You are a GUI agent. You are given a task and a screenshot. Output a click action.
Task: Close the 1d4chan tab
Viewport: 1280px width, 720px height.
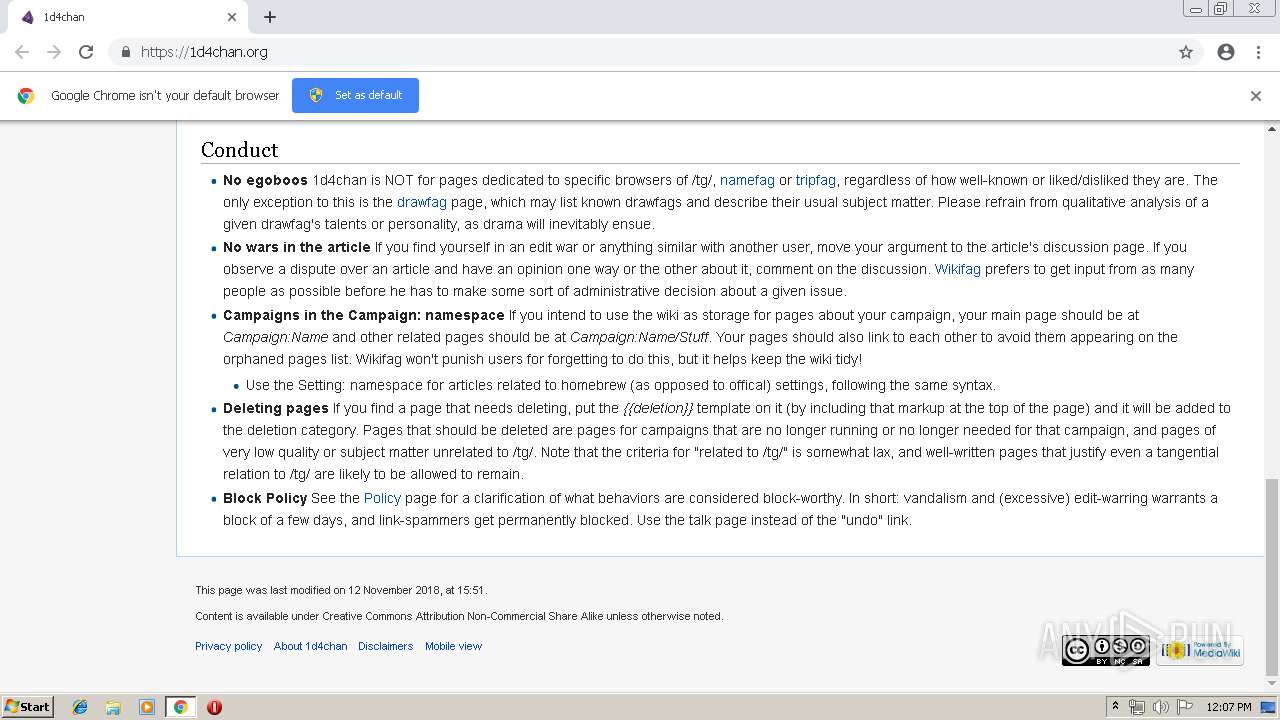(232, 17)
